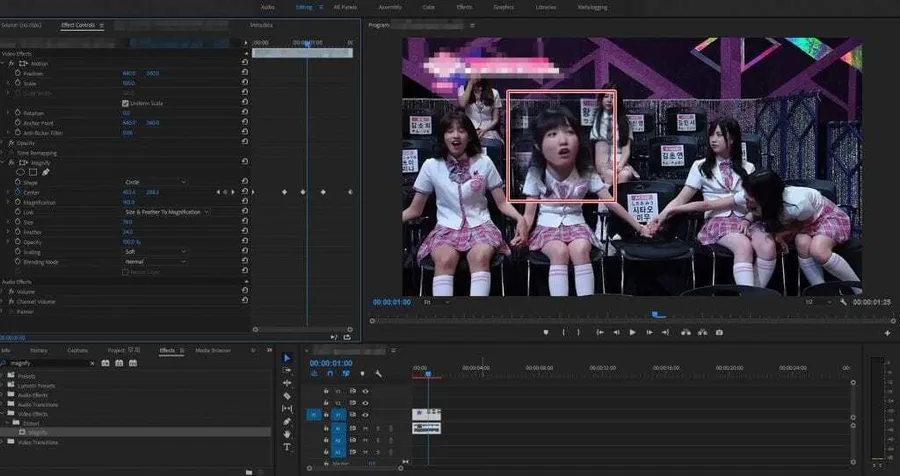Select the Razor tool

coord(288,396)
